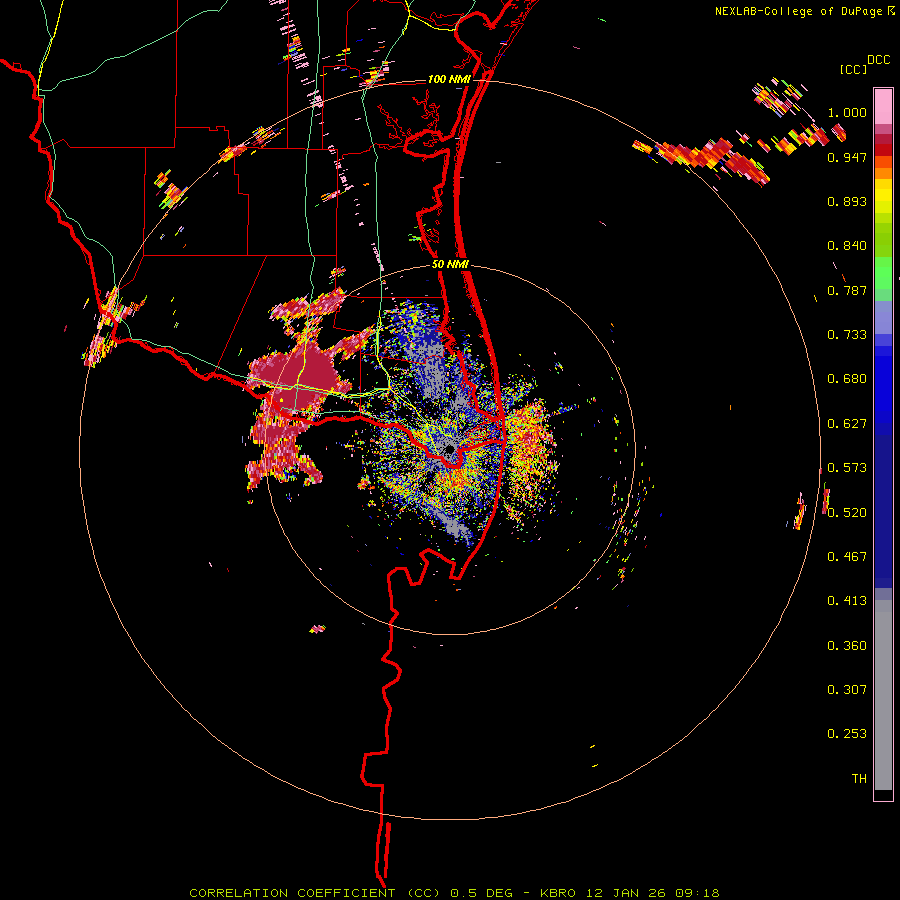This screenshot has width=900, height=900.
Task: Click the 0.627 value on color scale
Action: 847,424
